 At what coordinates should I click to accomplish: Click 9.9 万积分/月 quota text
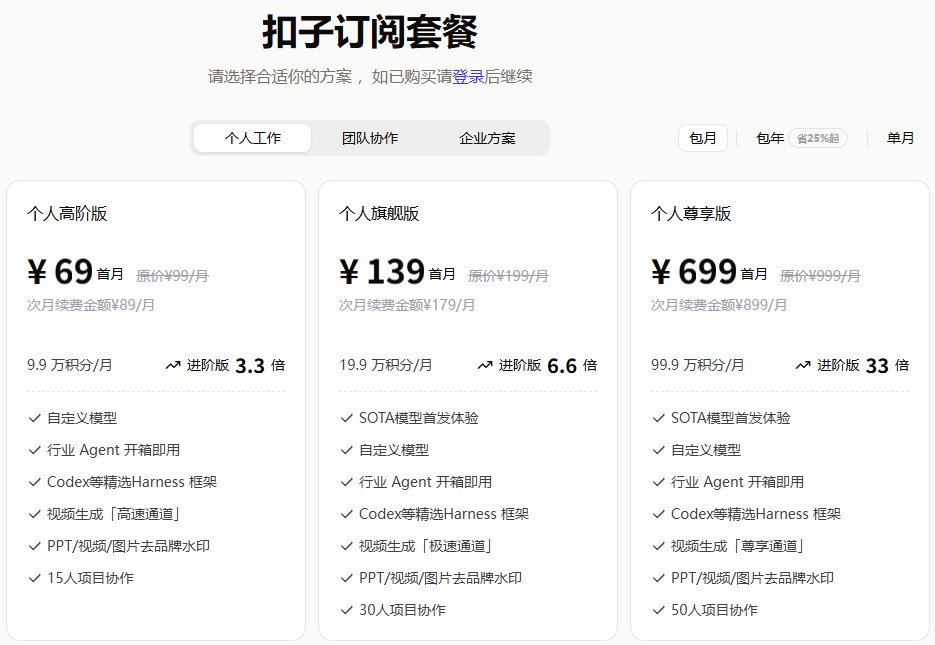point(69,364)
